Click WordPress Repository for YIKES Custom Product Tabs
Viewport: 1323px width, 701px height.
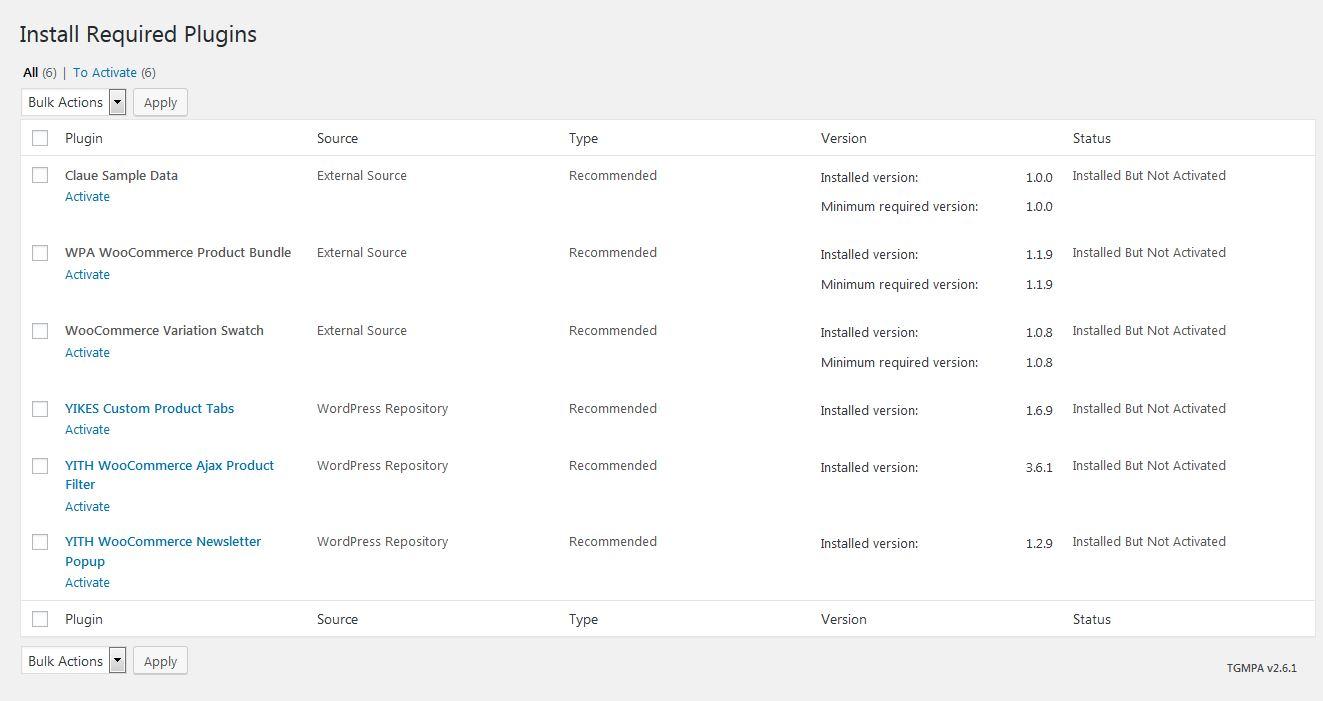point(382,408)
